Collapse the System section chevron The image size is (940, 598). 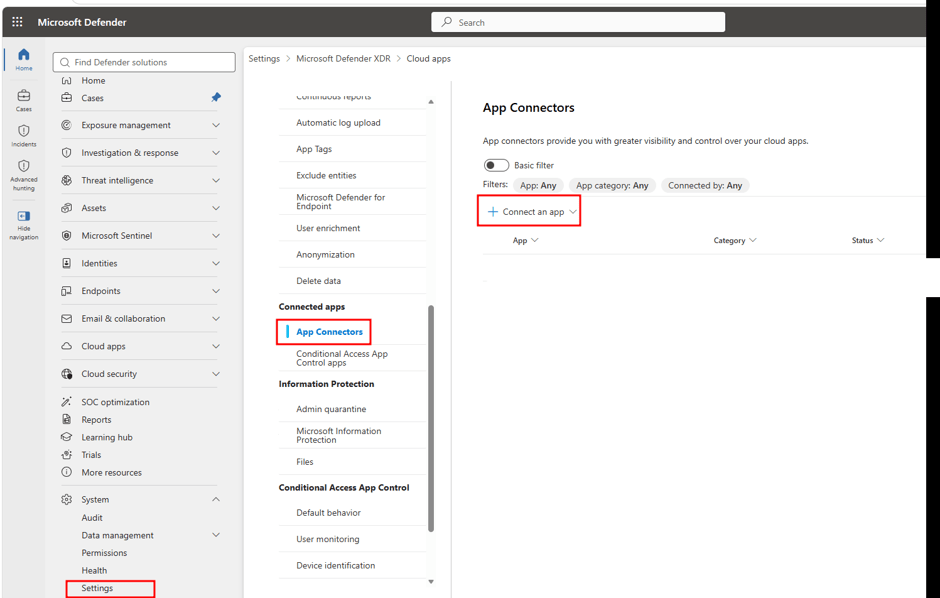pos(216,499)
